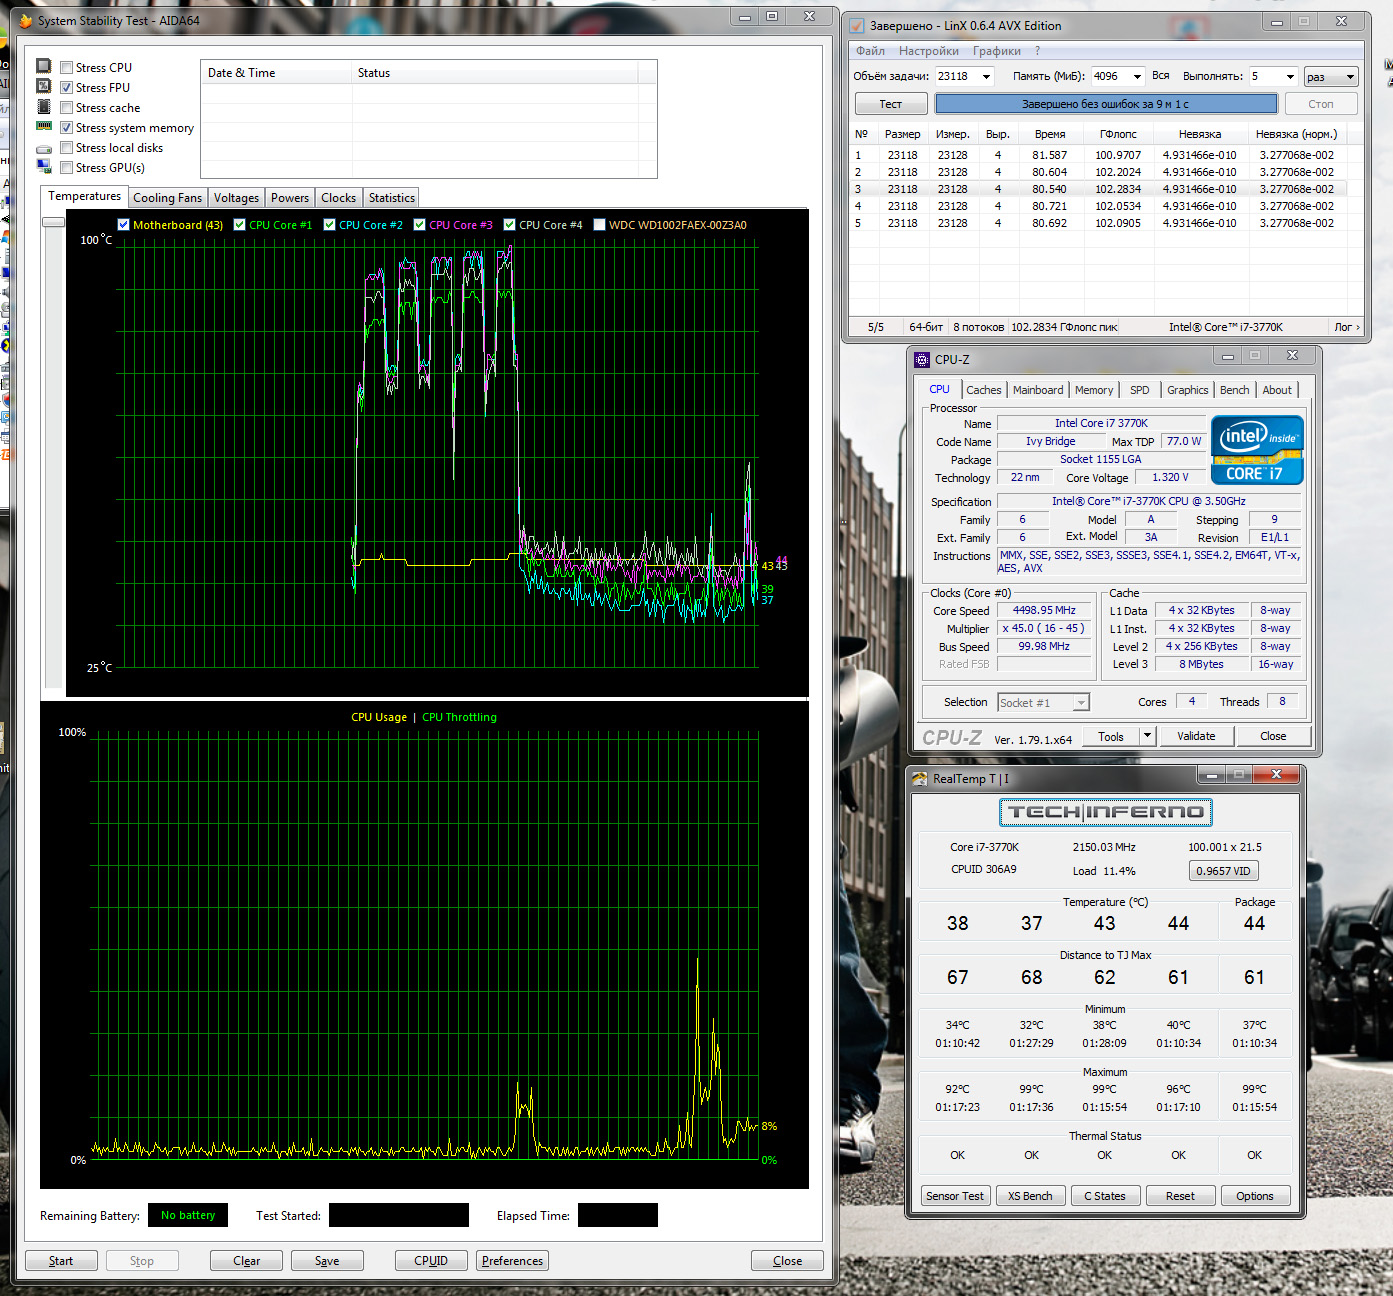Sort LinX results by ГФлопс column header
Screen dimensions: 1393x1296
tap(1118, 134)
